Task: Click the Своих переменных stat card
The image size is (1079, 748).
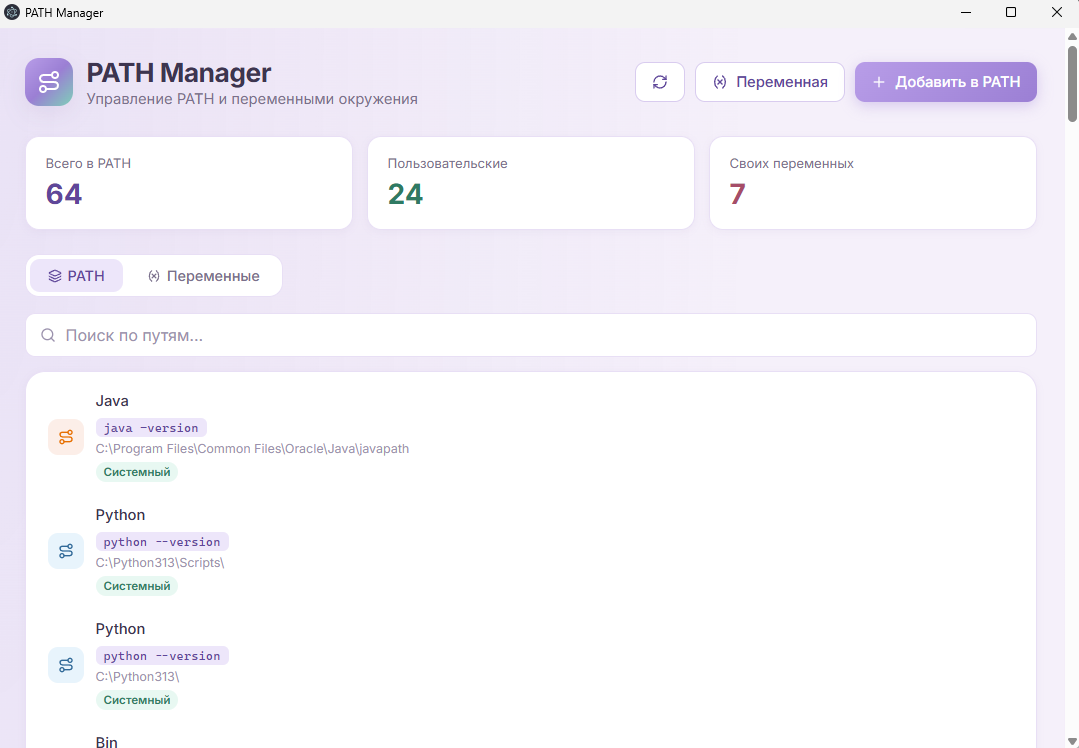Action: coord(873,183)
